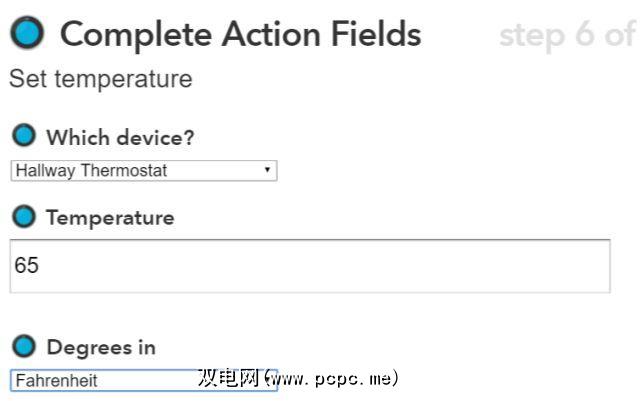
Task: Click the www.pcpc.me watermark URL
Action: pyautogui.click(x=336, y=379)
